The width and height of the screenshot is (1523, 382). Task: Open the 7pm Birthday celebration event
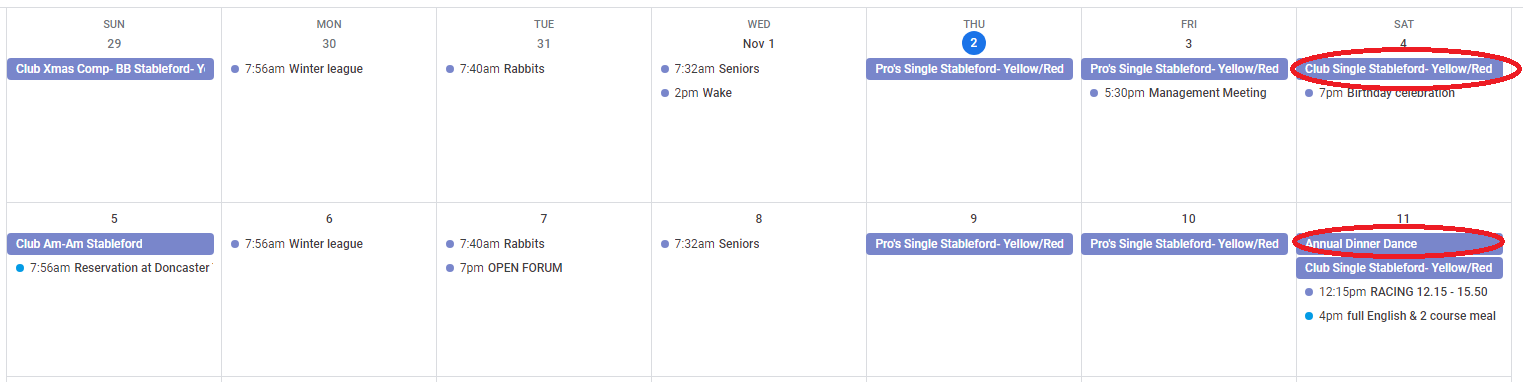(x=1380, y=93)
